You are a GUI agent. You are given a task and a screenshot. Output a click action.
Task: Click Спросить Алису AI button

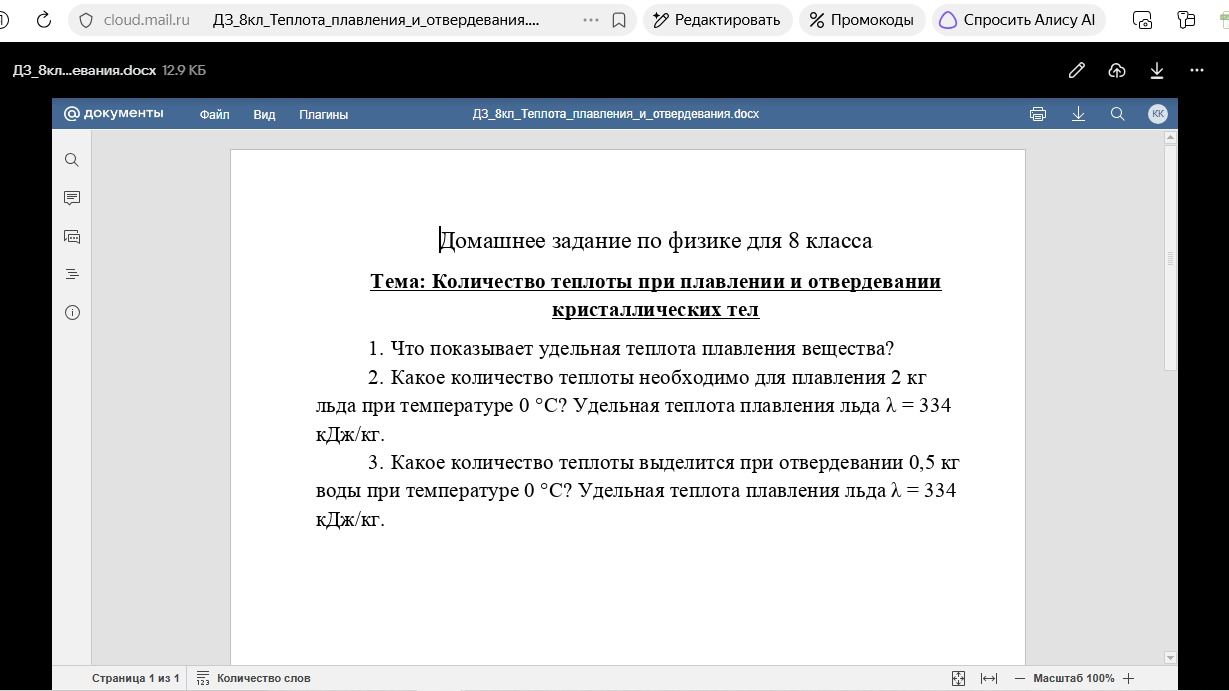coord(1018,20)
